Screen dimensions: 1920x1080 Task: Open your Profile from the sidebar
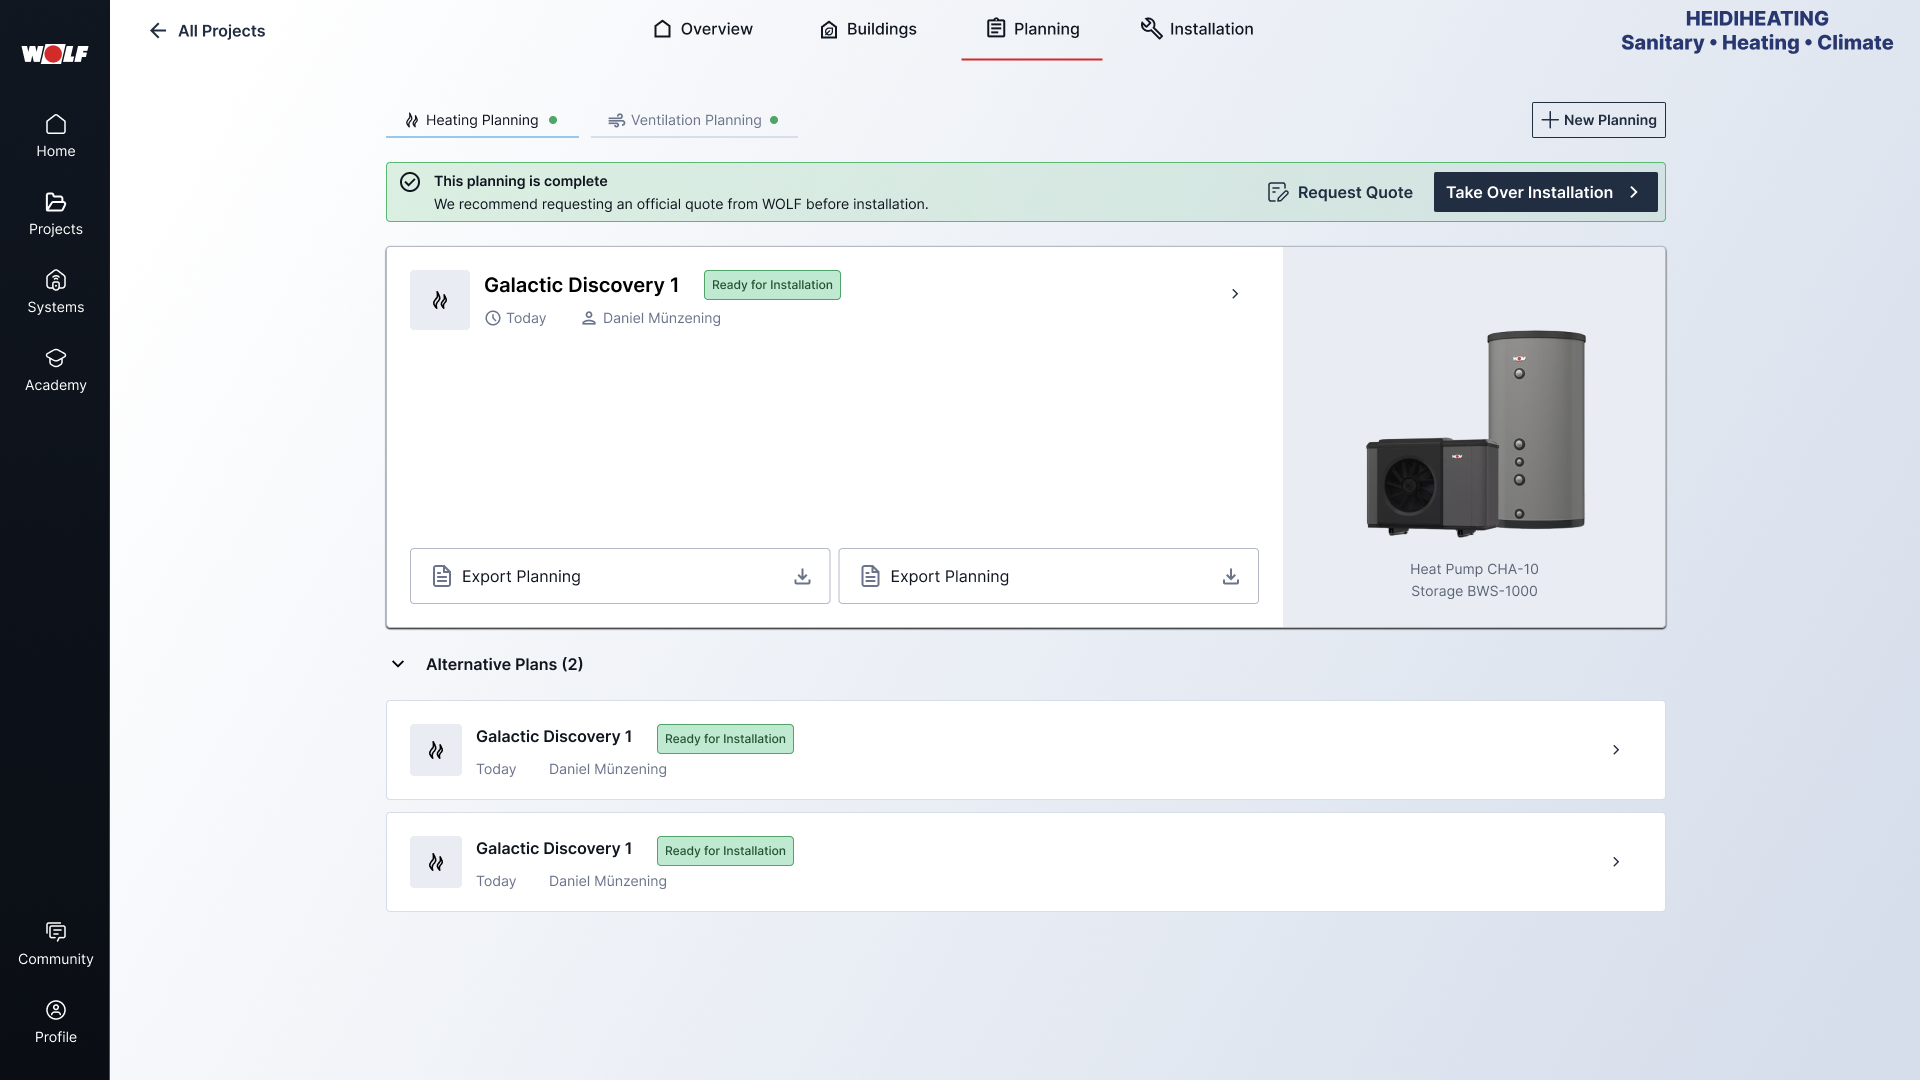pyautogui.click(x=56, y=1018)
